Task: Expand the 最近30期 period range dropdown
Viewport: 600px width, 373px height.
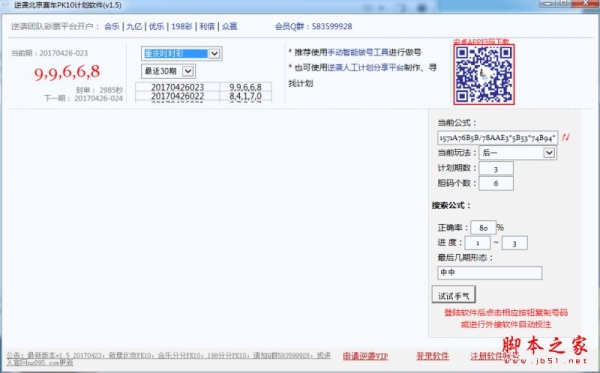Action: (x=188, y=71)
